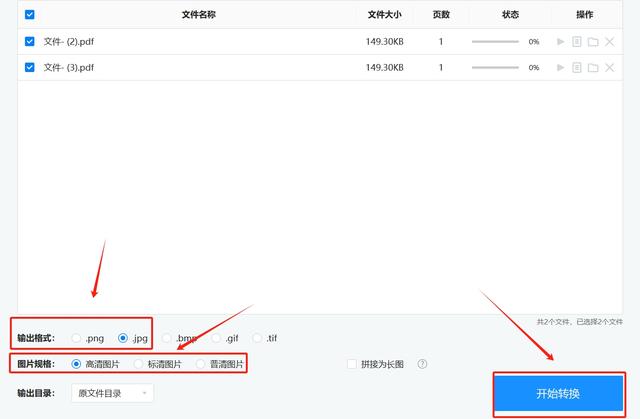Uncheck the checkbox for 文件- (2).pdf

point(29,41)
